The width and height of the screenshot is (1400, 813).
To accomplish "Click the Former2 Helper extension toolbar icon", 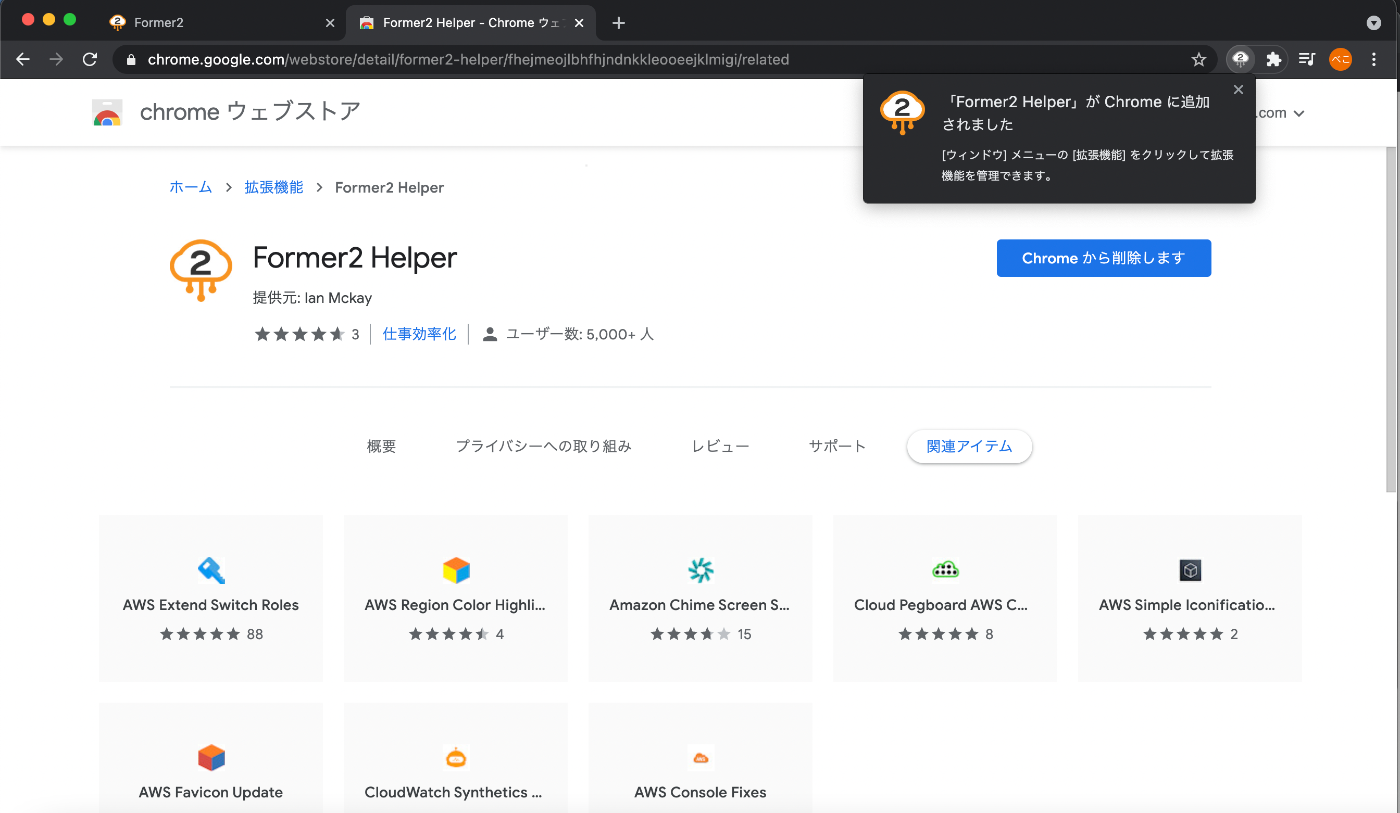I will [1240, 59].
